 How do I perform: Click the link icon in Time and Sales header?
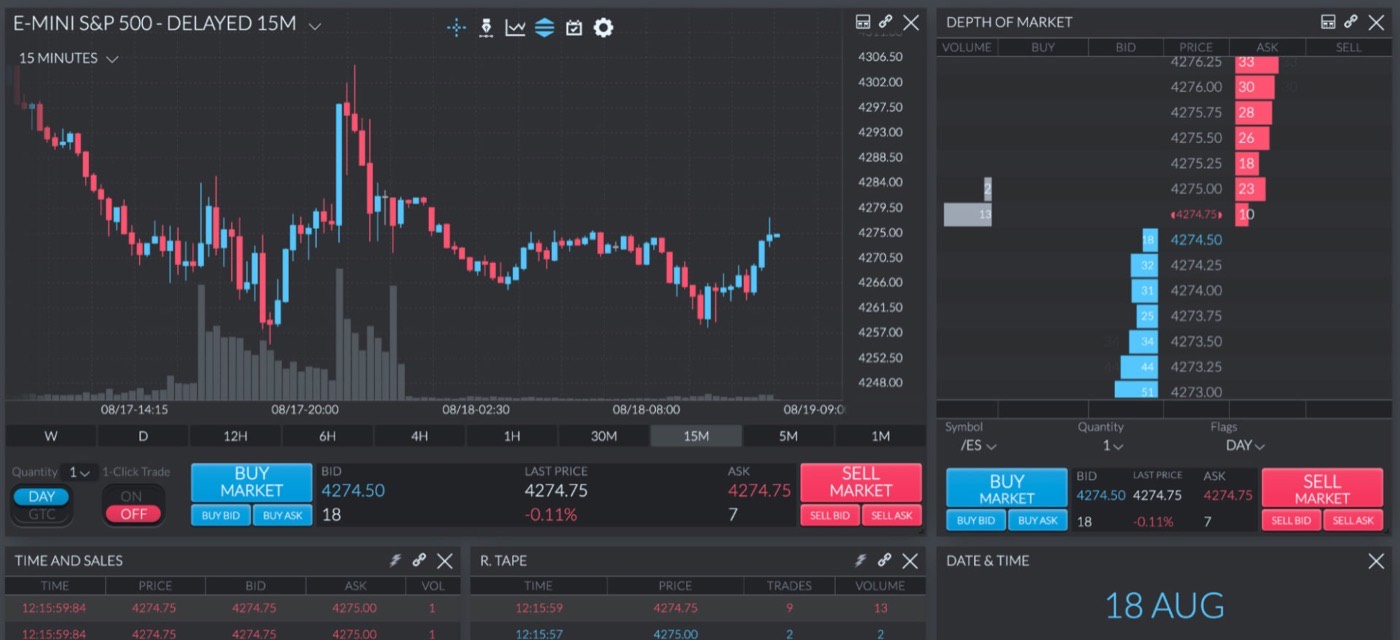(419, 561)
